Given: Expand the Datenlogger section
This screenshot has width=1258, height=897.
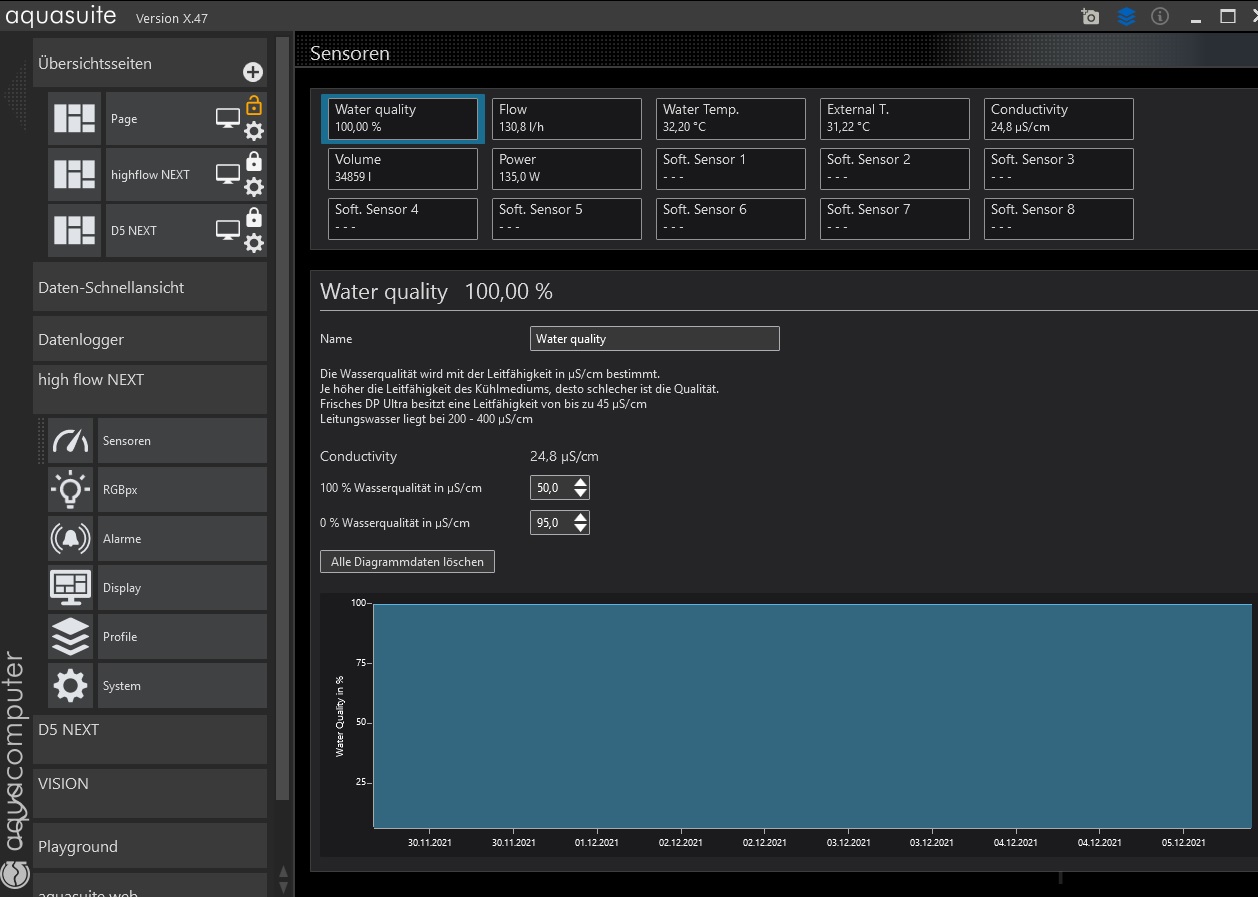Looking at the screenshot, I should 150,339.
